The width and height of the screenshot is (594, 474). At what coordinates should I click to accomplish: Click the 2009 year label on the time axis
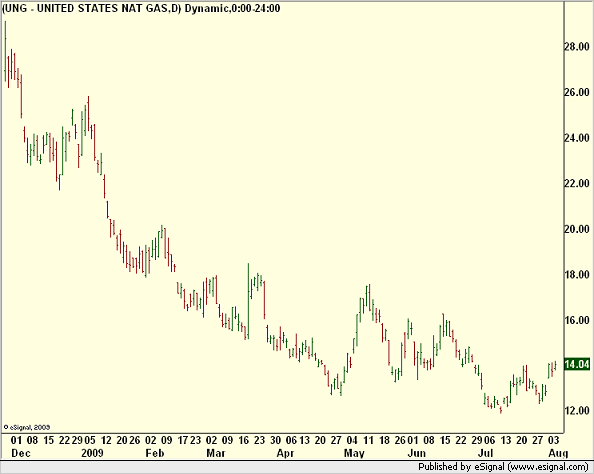tap(92, 453)
